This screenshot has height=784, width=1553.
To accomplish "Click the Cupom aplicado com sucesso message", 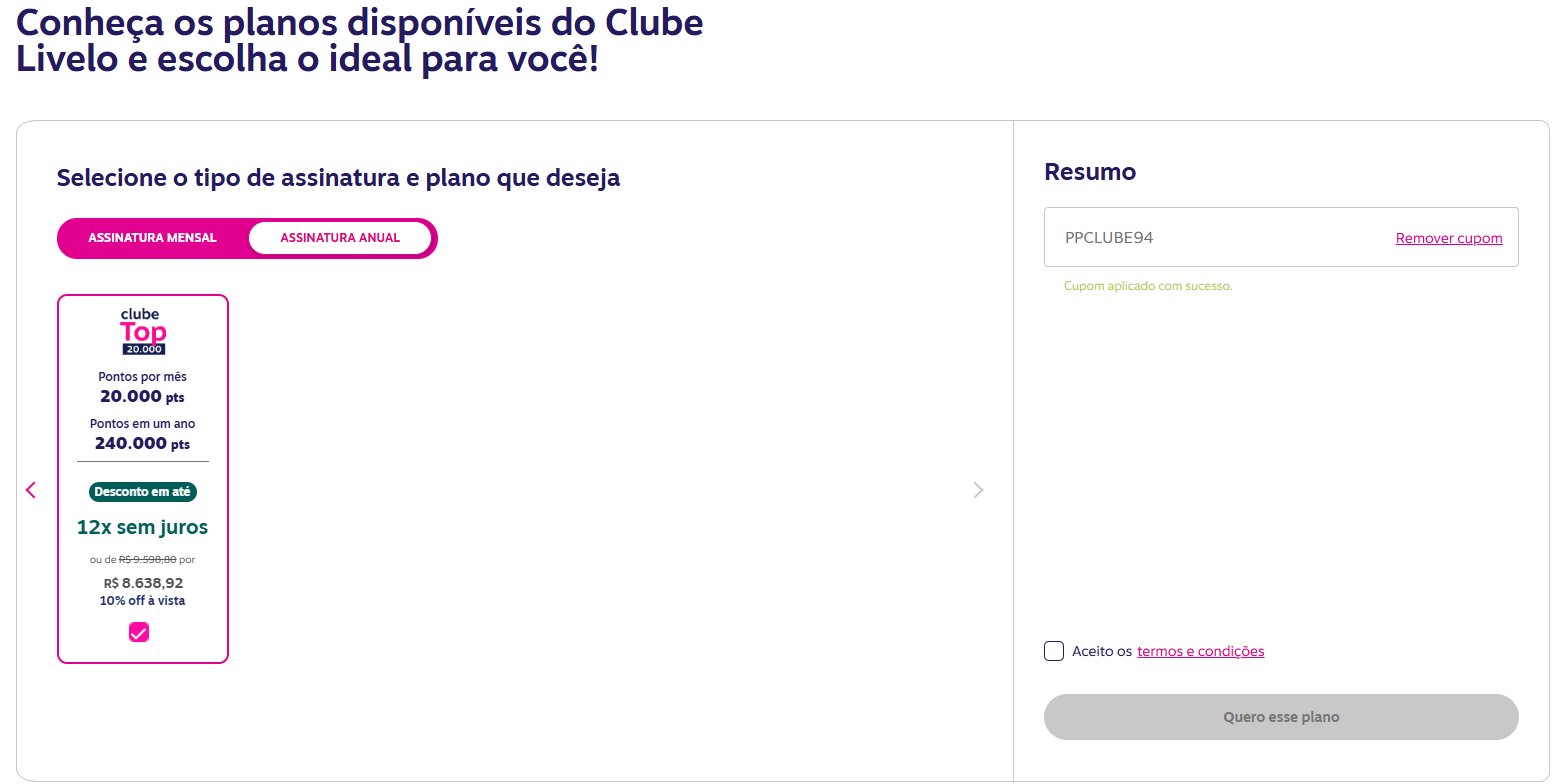I will click(x=1148, y=286).
